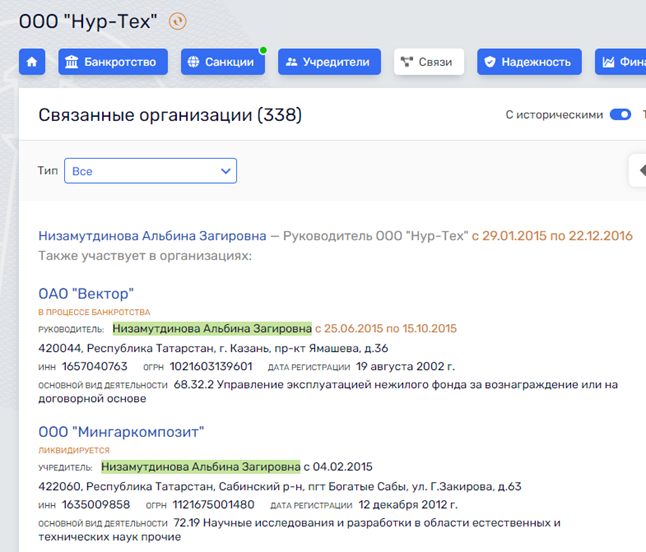Image resolution: width=646 pixels, height=552 pixels.
Task: Click highlighted director name under ОАО "Вектор"
Action: [x=212, y=329]
